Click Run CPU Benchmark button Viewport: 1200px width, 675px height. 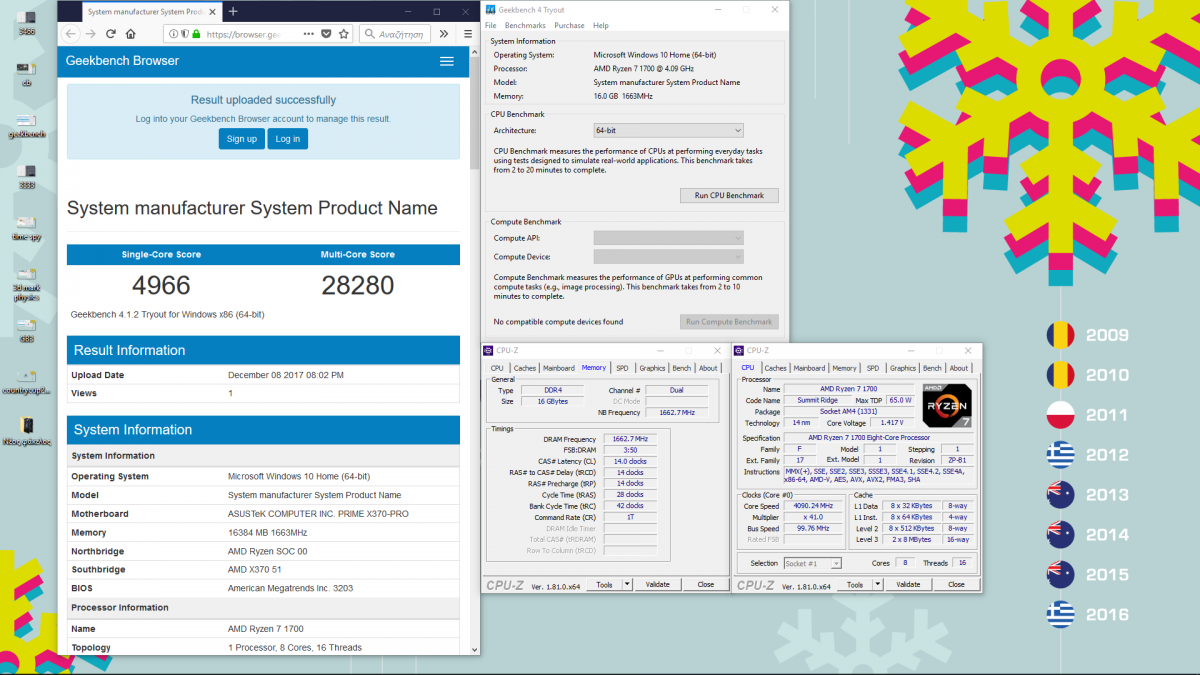729,195
